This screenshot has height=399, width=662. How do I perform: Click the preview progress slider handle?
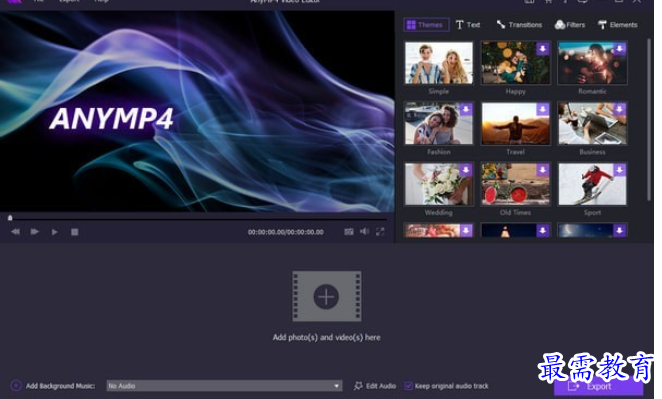click(10, 218)
